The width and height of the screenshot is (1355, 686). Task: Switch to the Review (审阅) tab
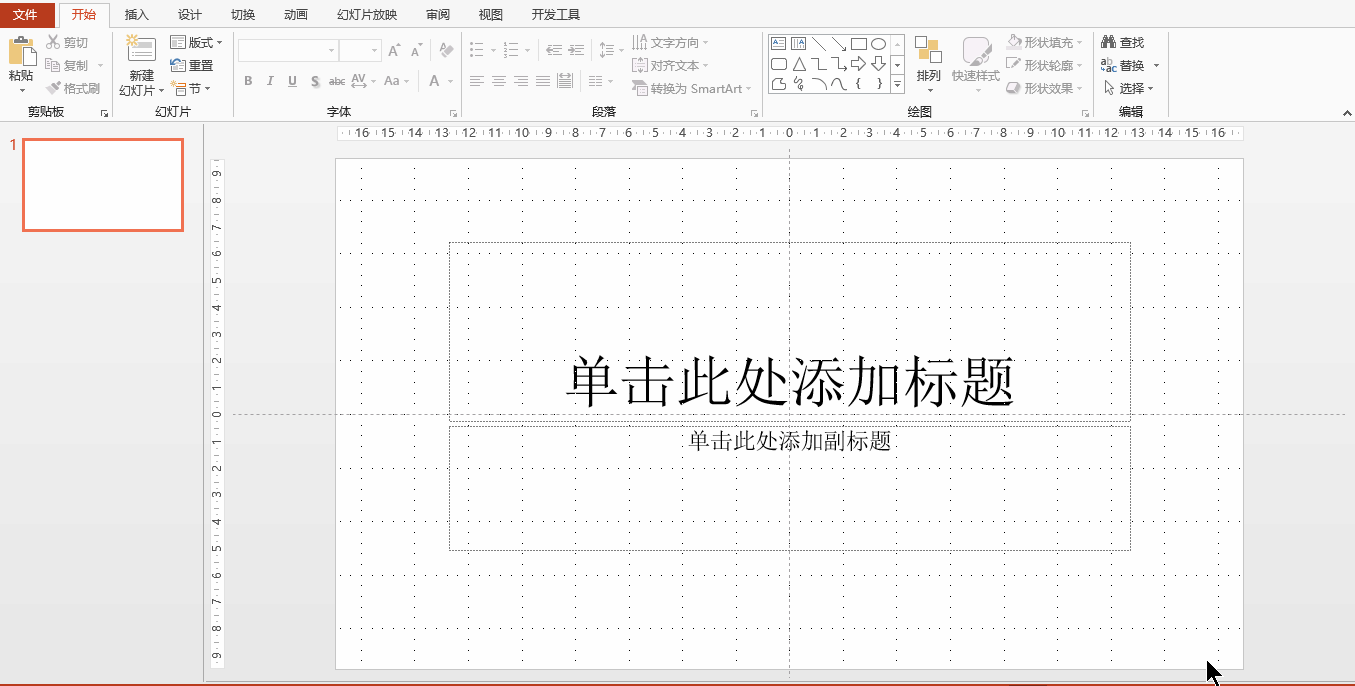pos(438,15)
